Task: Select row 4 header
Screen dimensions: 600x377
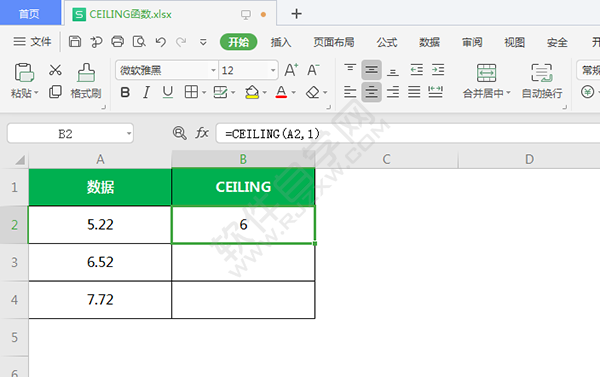Action: tap(14, 300)
